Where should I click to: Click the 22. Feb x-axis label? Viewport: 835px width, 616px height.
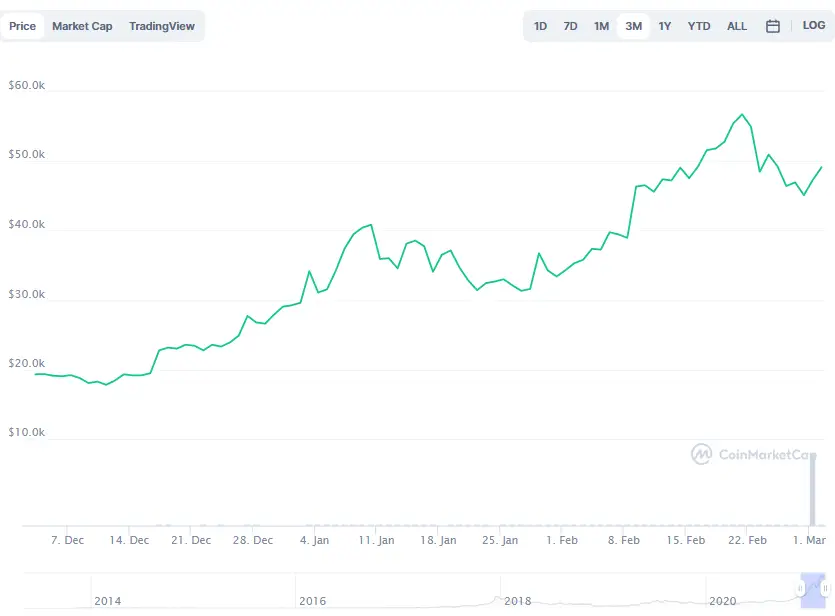747,540
